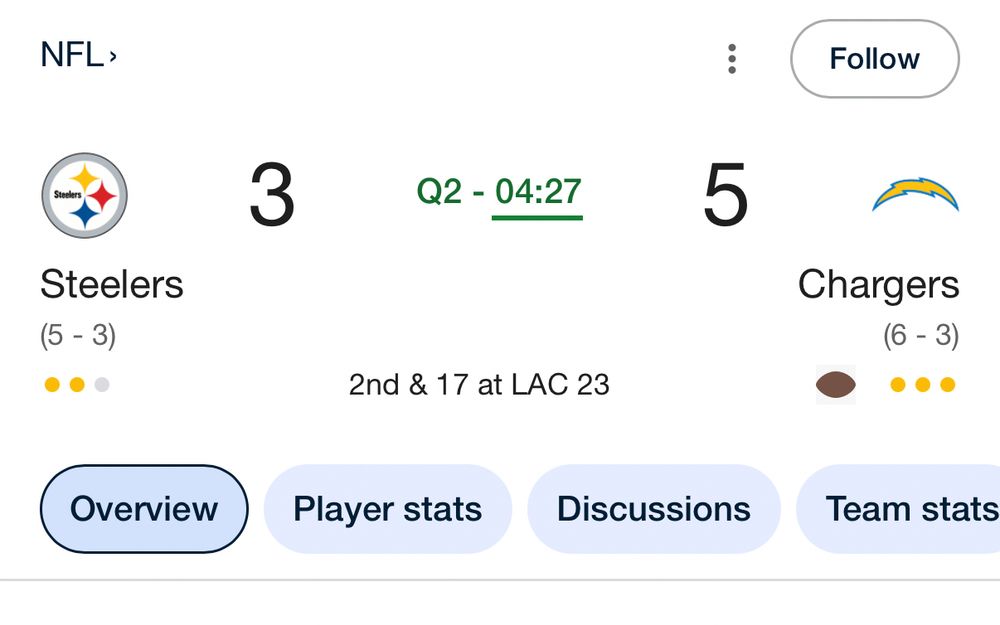Click the Steelers team name
This screenshot has width=1000, height=625.
112,285
